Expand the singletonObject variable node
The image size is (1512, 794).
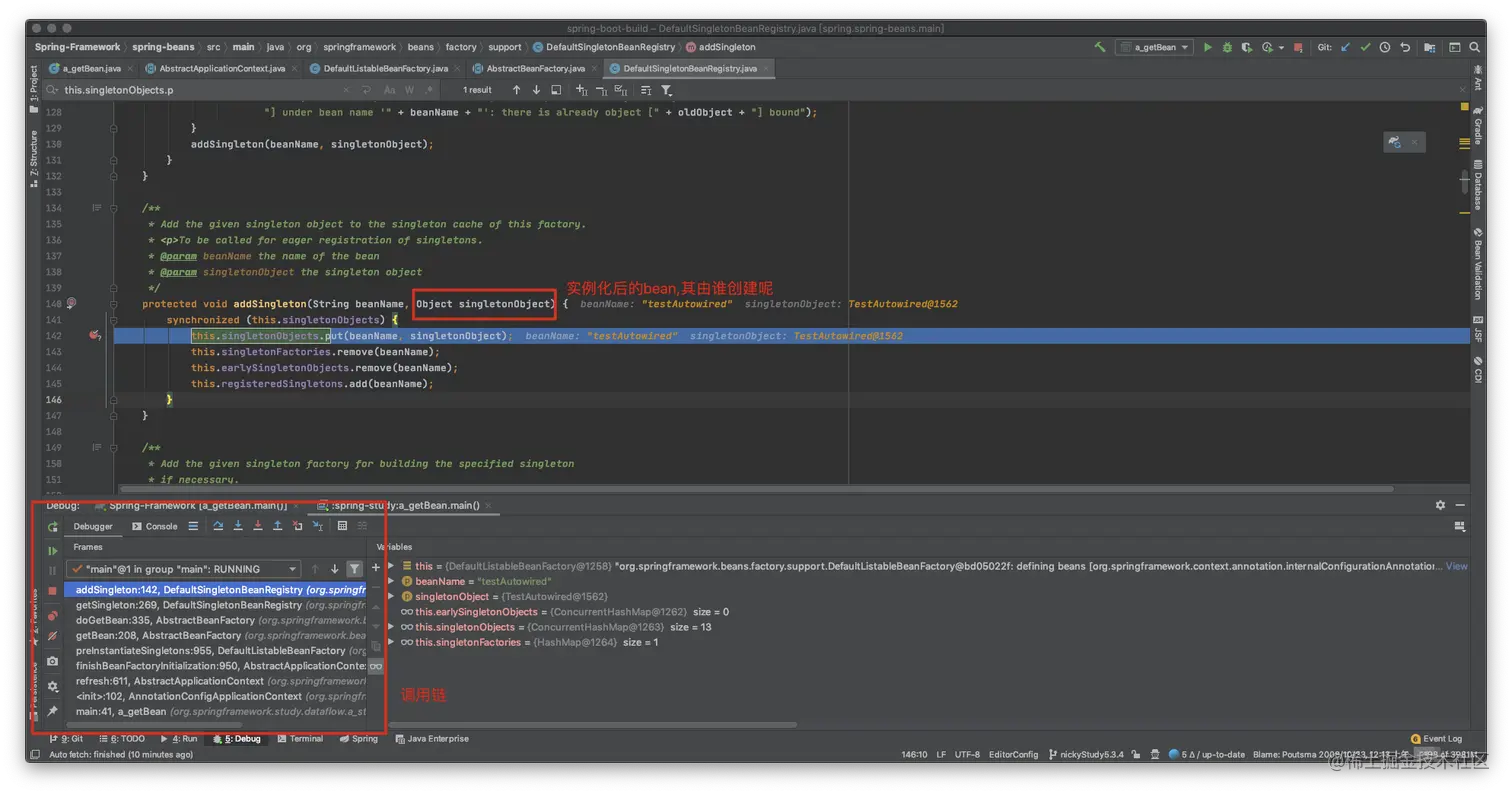391,597
